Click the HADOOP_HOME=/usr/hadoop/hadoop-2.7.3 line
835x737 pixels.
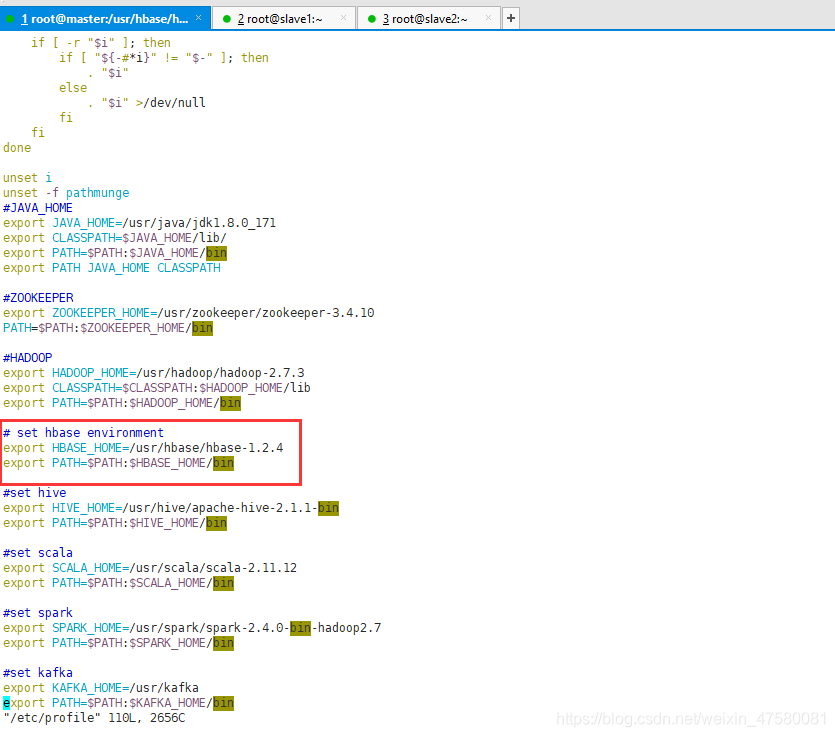click(x=154, y=373)
